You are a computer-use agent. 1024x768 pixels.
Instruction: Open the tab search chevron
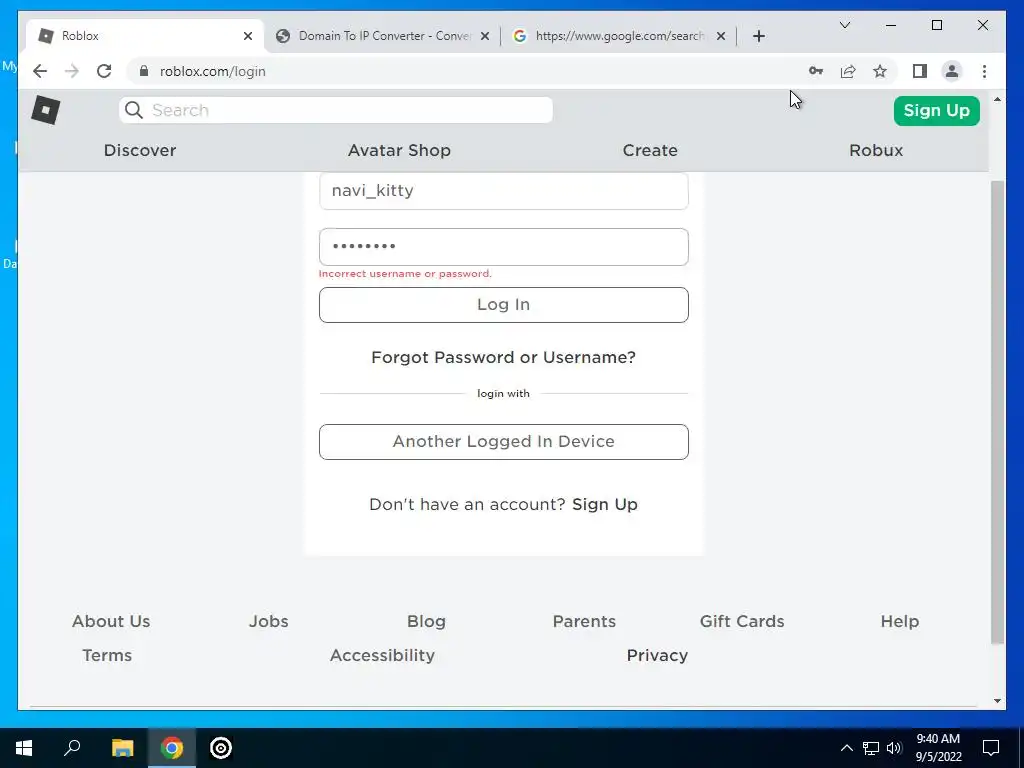click(x=844, y=25)
